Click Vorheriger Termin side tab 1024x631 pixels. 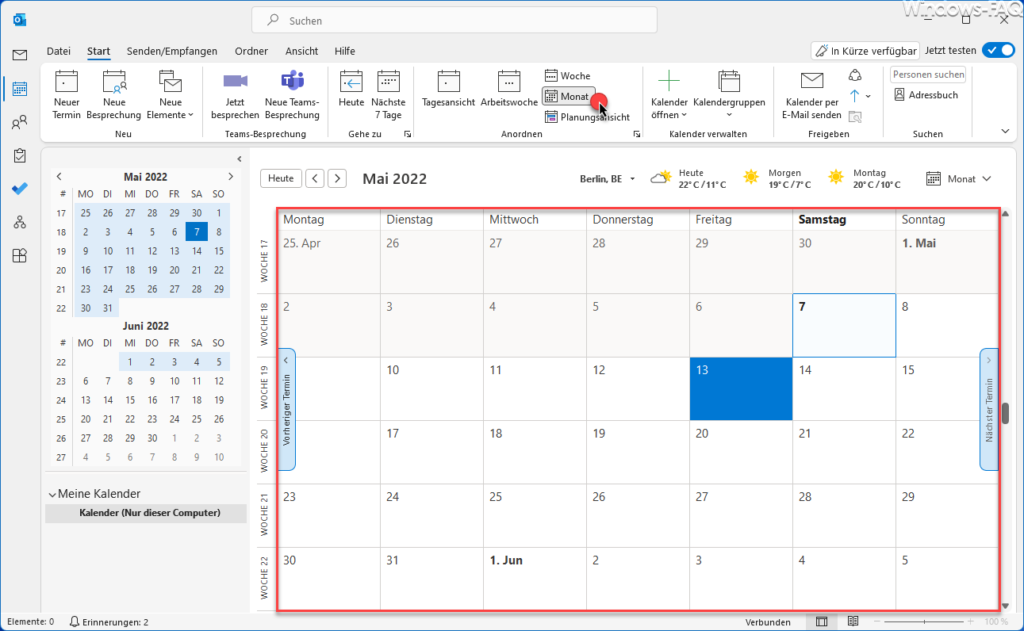[x=287, y=409]
